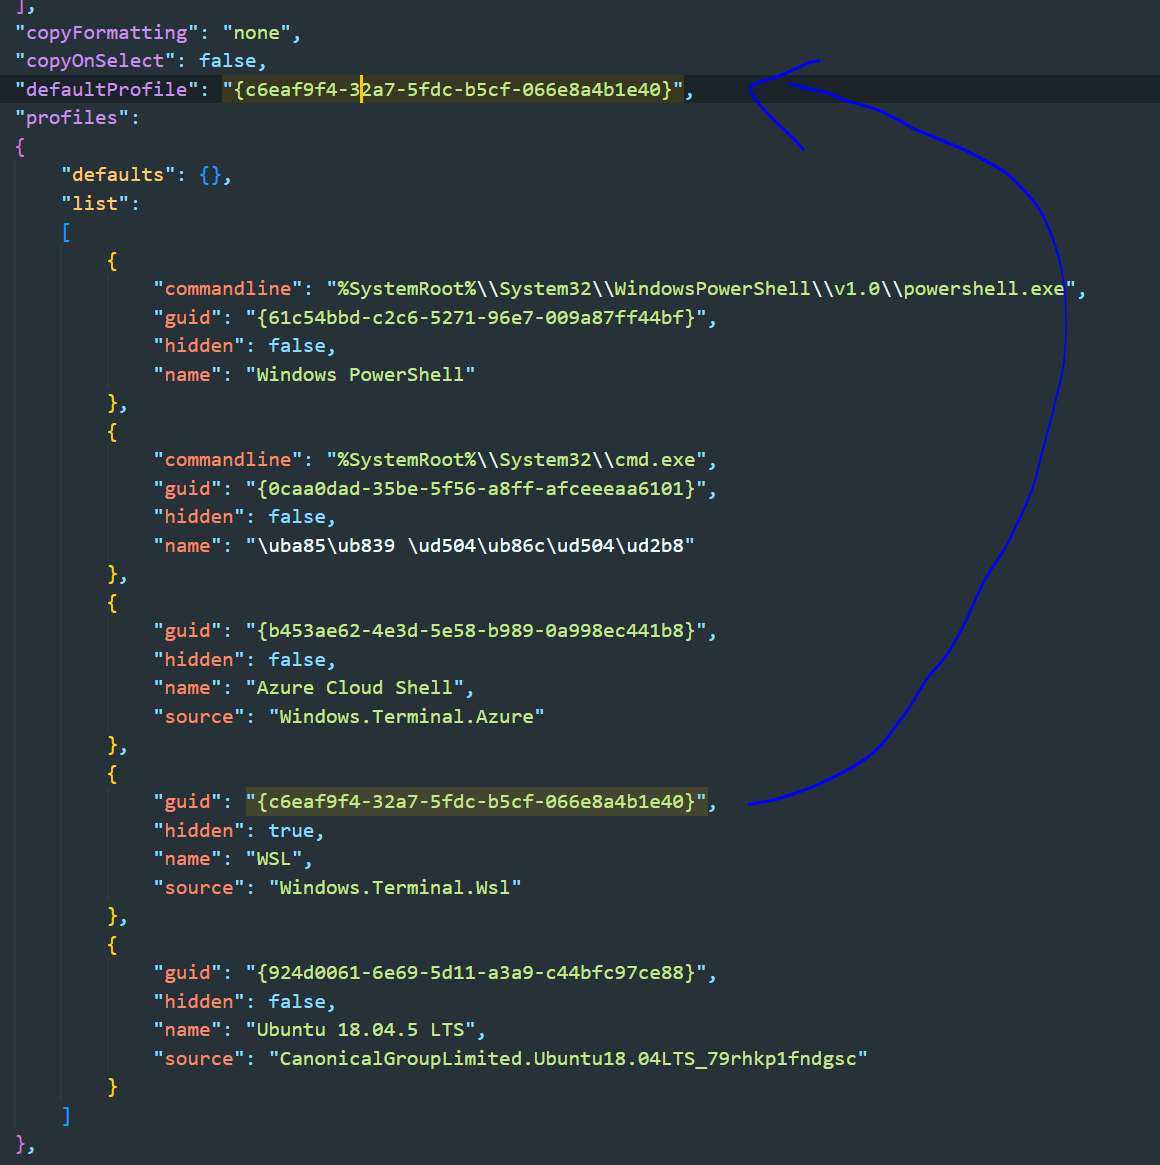Click the "defaultProfile" key
The image size is (1160, 1165).
(107, 89)
